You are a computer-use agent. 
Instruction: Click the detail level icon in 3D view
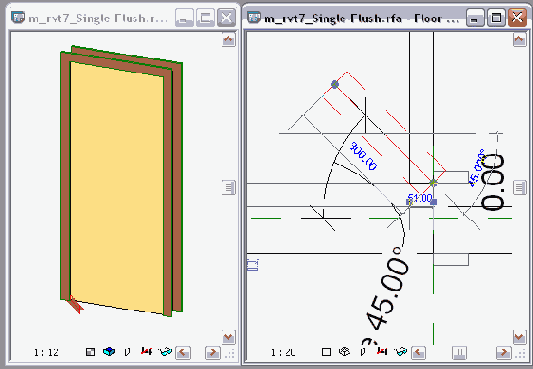[x=90, y=352]
